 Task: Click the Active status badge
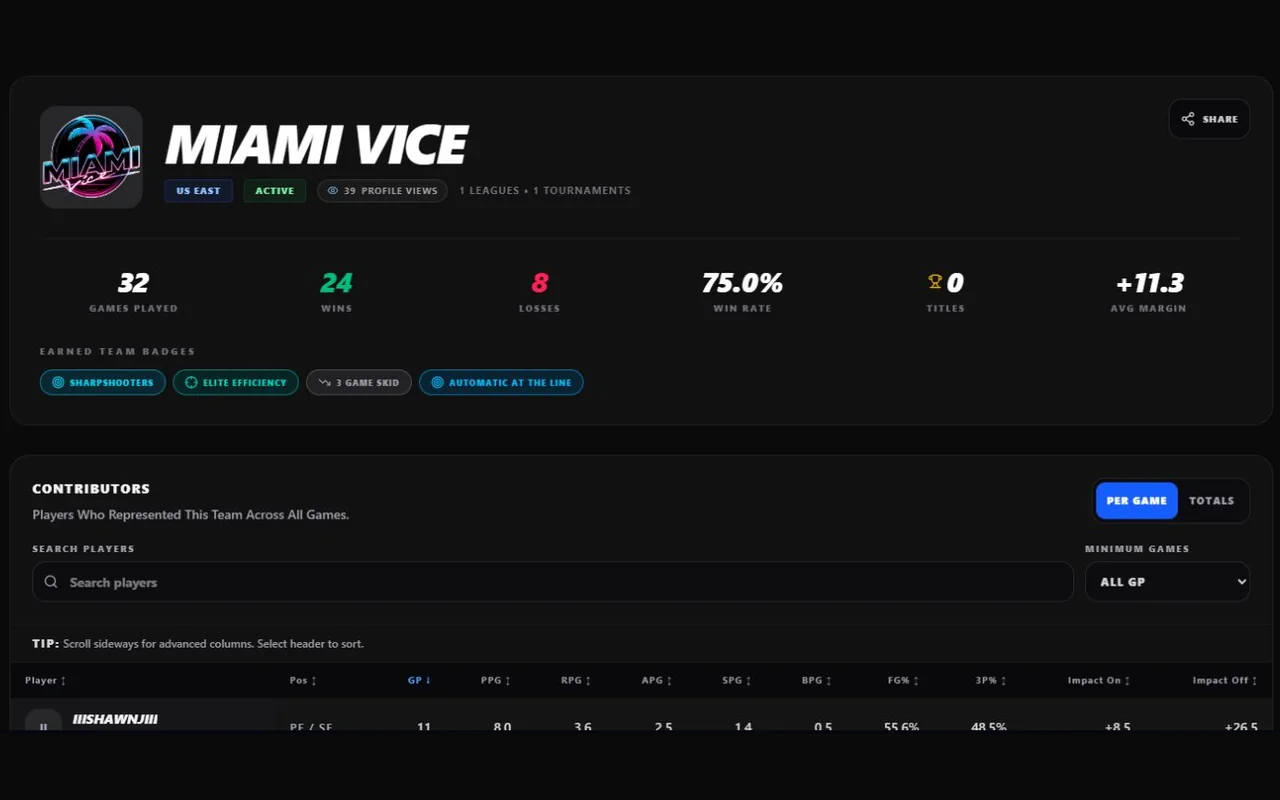coord(275,190)
